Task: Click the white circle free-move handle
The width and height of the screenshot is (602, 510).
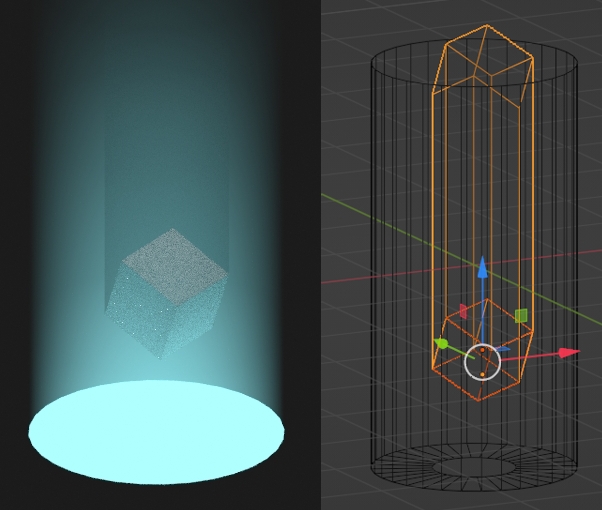Action: 483,362
